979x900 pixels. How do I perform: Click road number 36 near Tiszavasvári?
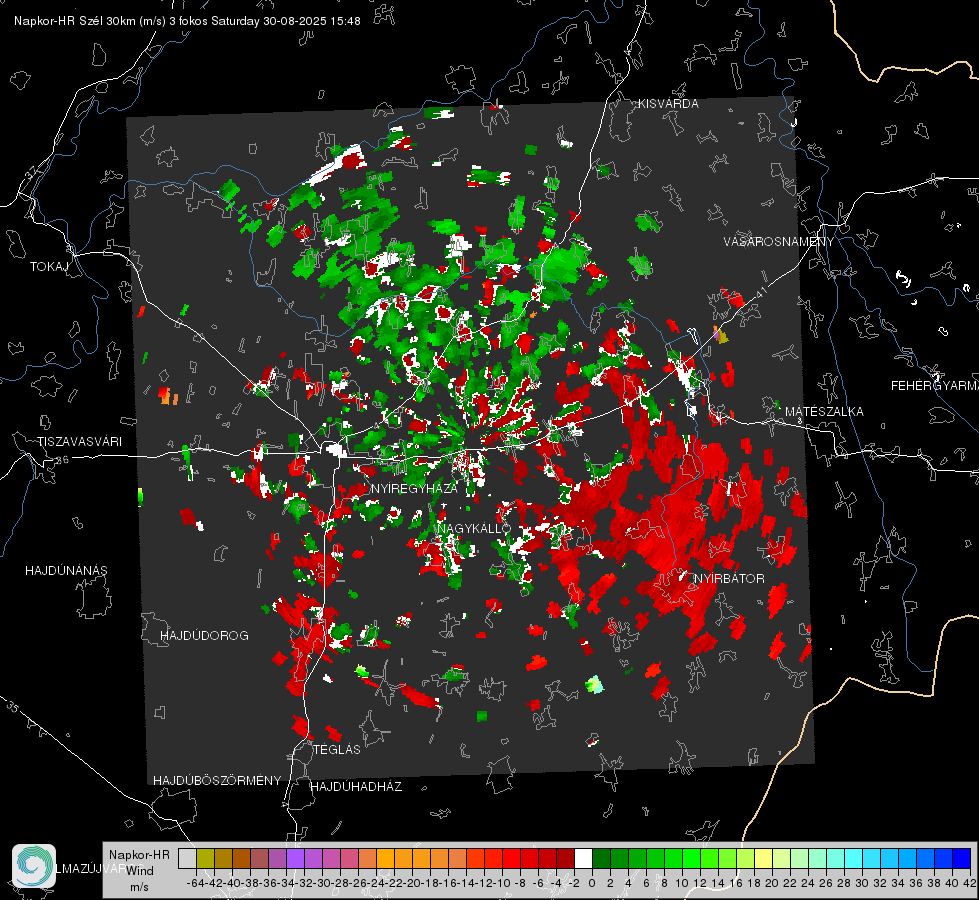[62, 460]
